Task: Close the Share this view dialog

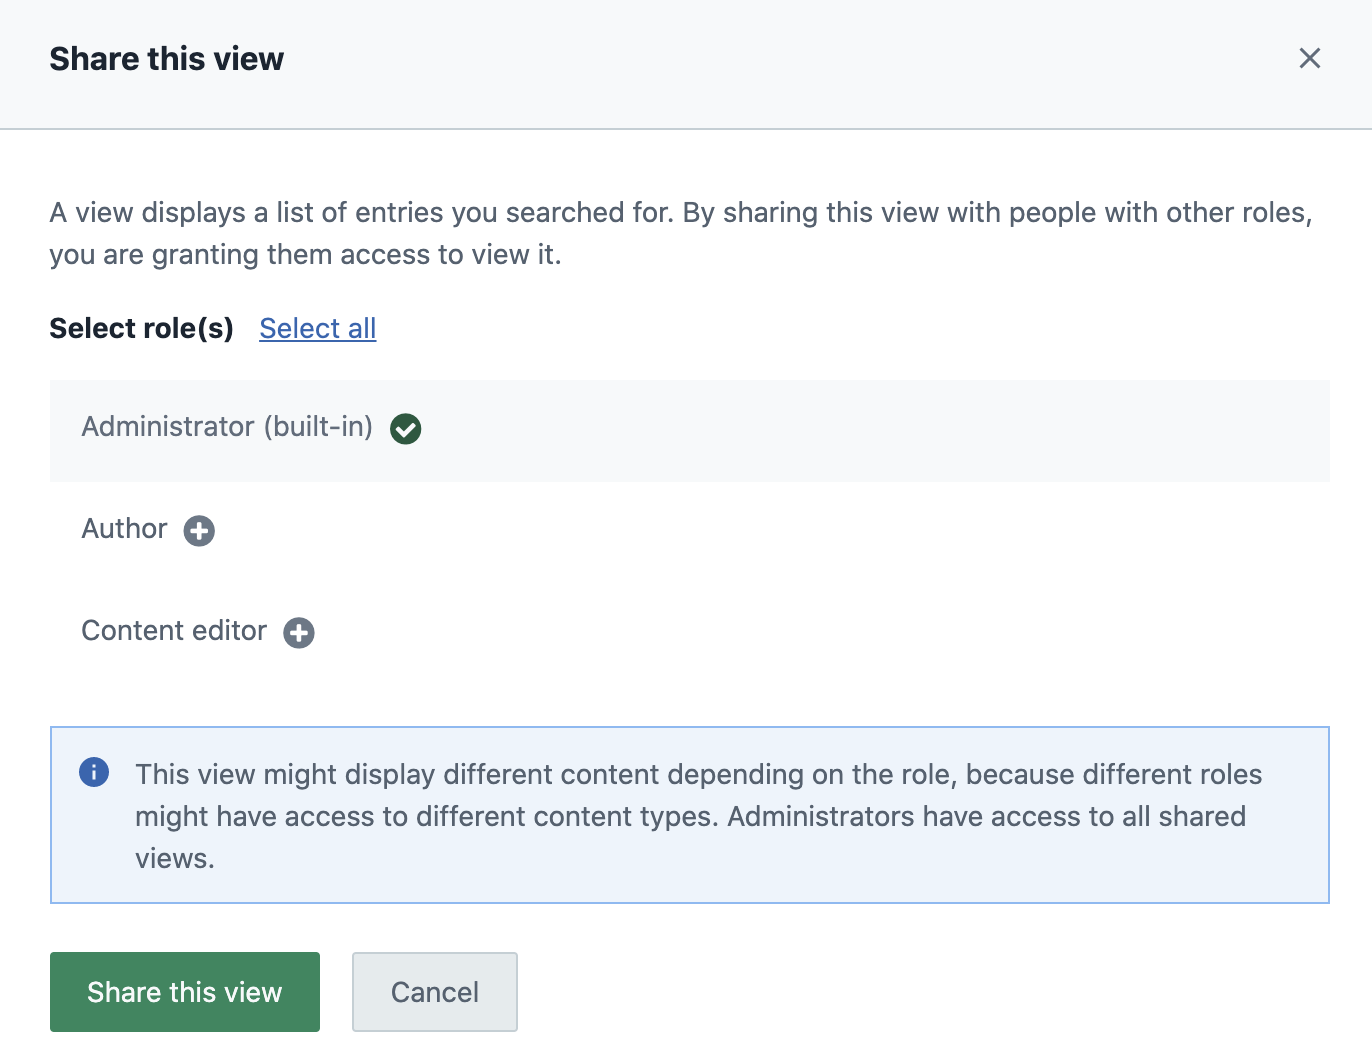Action: tap(1309, 59)
